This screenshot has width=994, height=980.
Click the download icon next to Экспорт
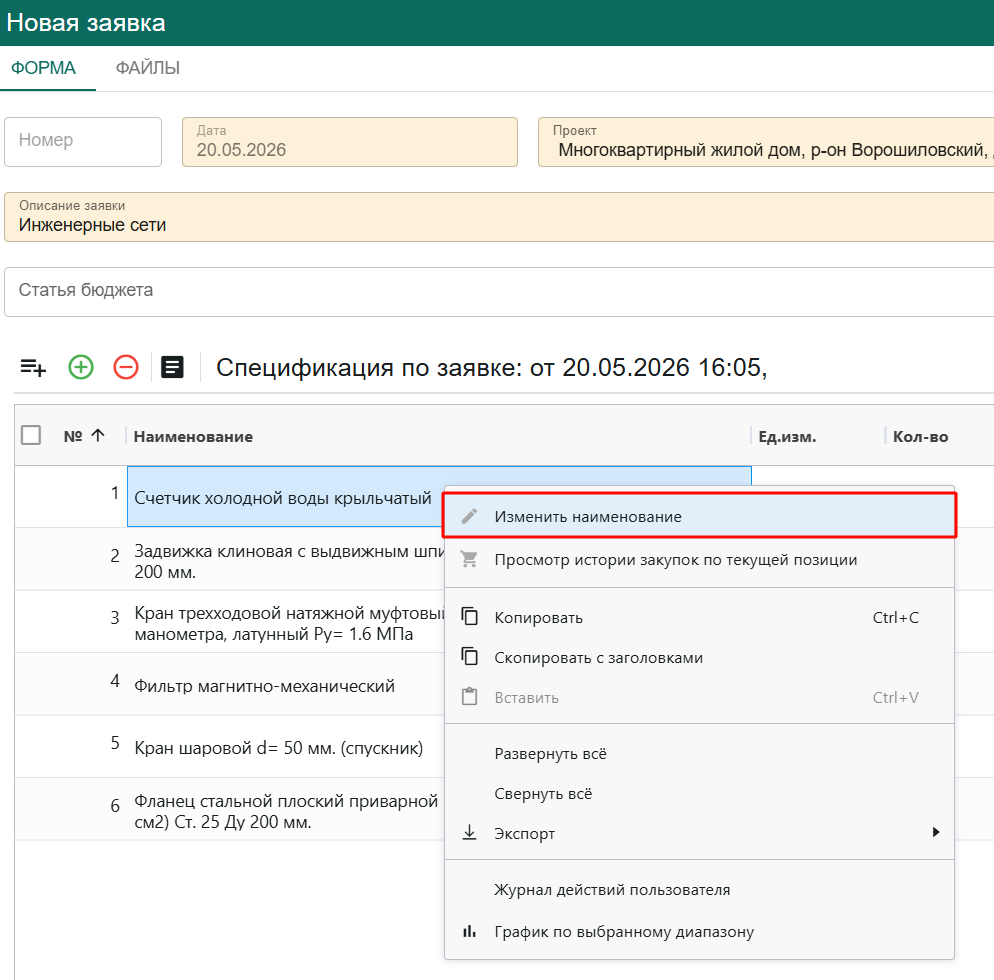470,832
